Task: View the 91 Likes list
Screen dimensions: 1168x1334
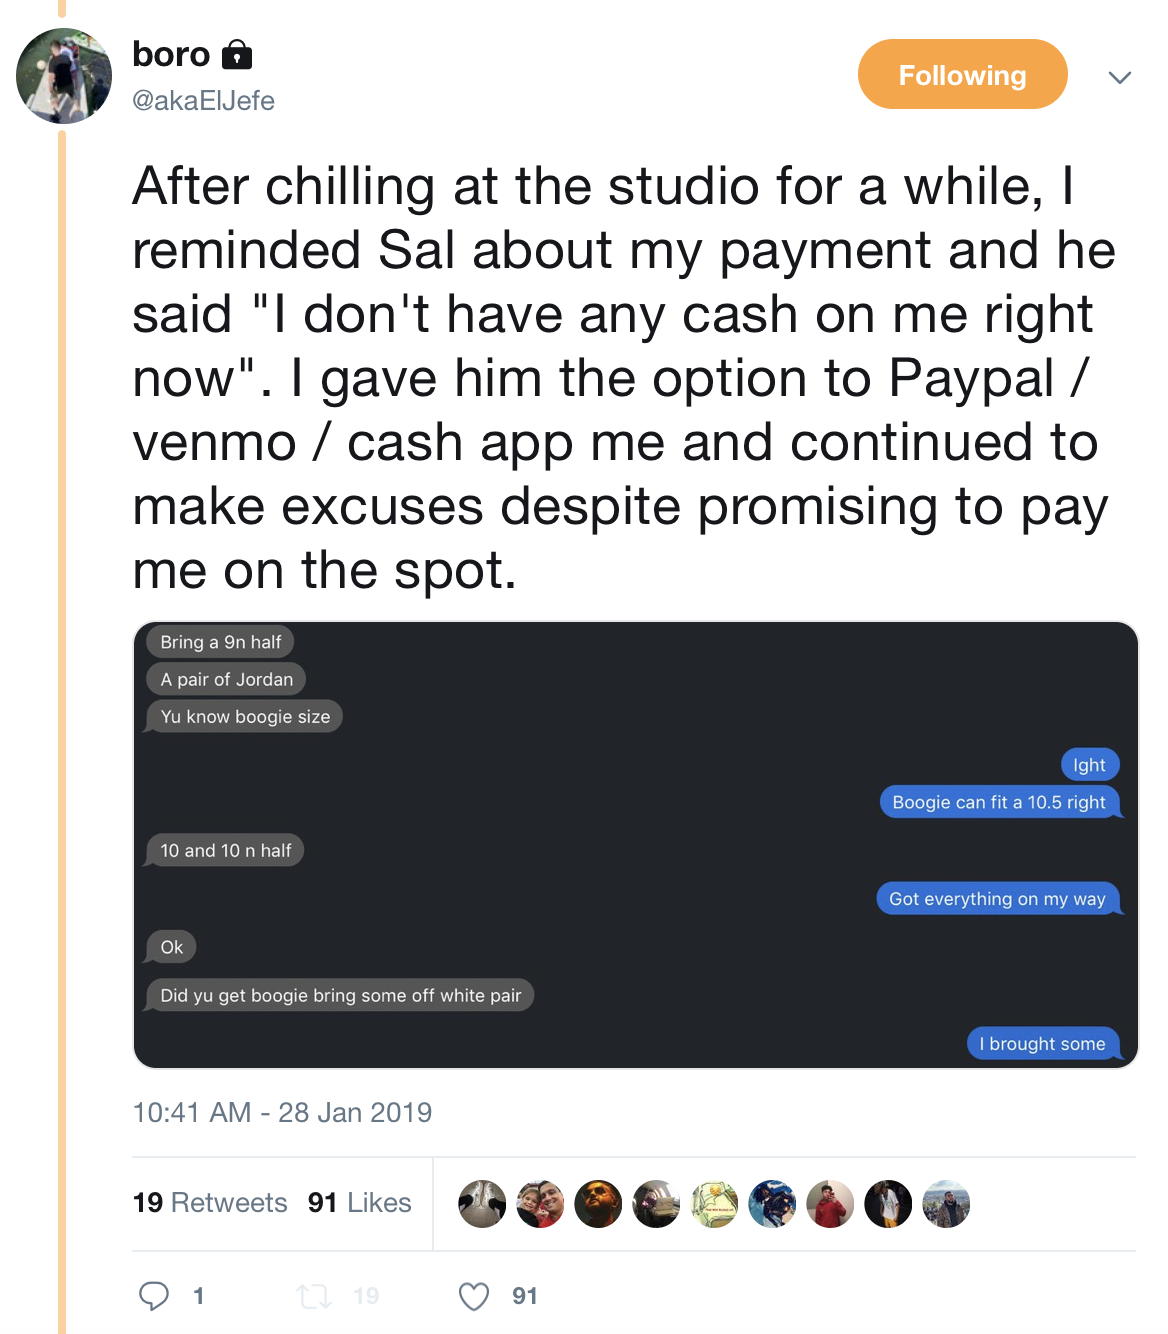Action: (360, 1202)
